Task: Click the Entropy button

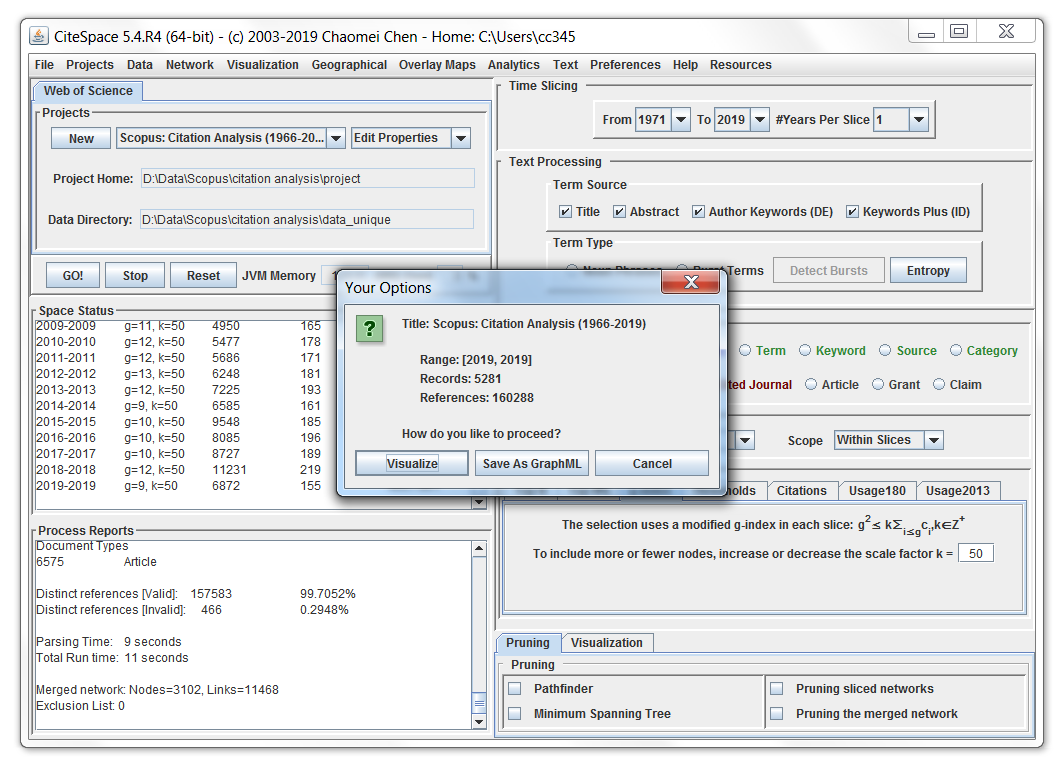Action: pyautogui.click(x=928, y=271)
